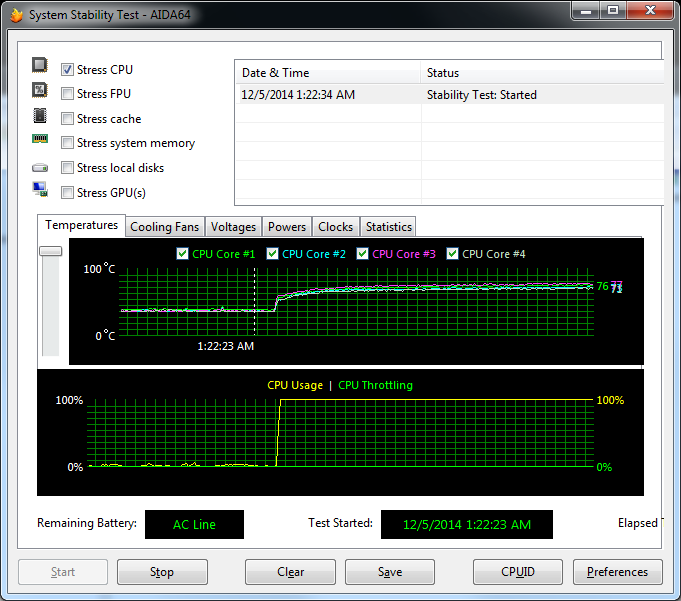681x601 pixels.
Task: Enable the Stress cache option
Action: [x=67, y=119]
